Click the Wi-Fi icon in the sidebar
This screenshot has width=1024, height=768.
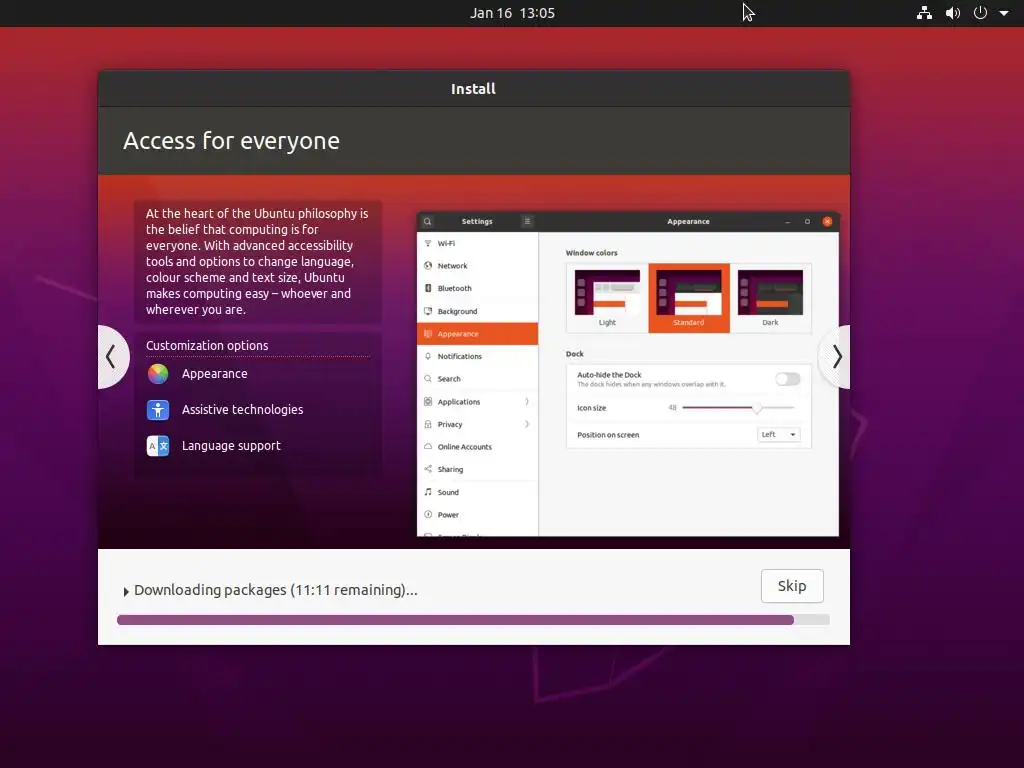click(x=428, y=243)
